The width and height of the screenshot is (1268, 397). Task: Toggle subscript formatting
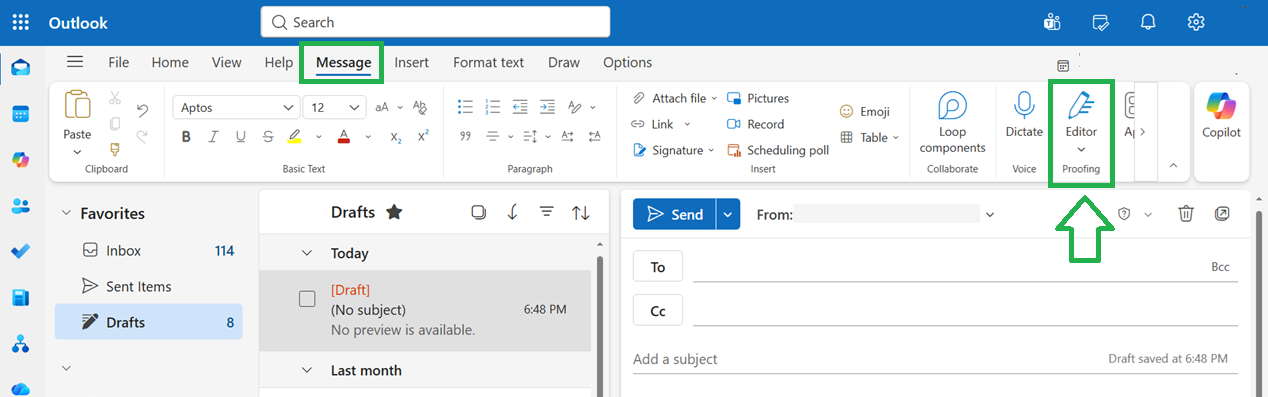point(396,137)
